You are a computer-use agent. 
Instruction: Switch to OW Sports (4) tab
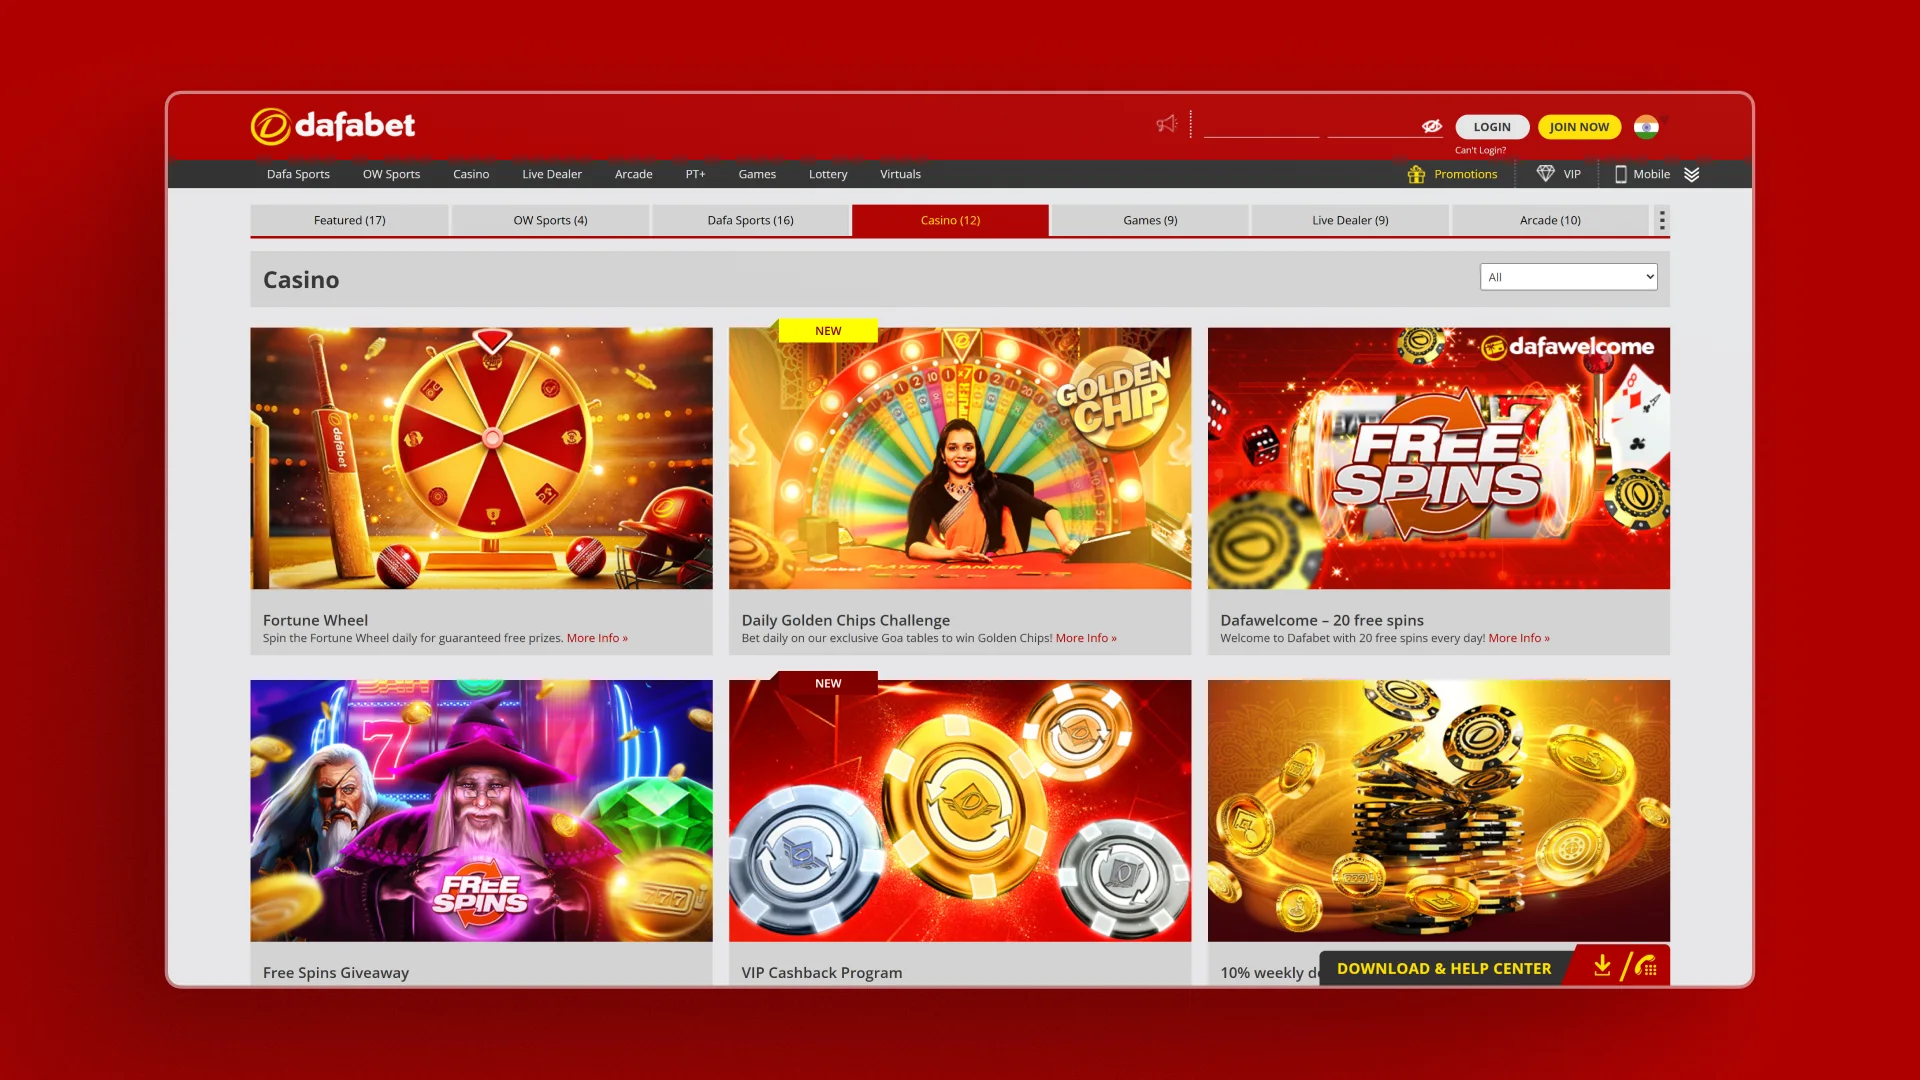(x=550, y=220)
